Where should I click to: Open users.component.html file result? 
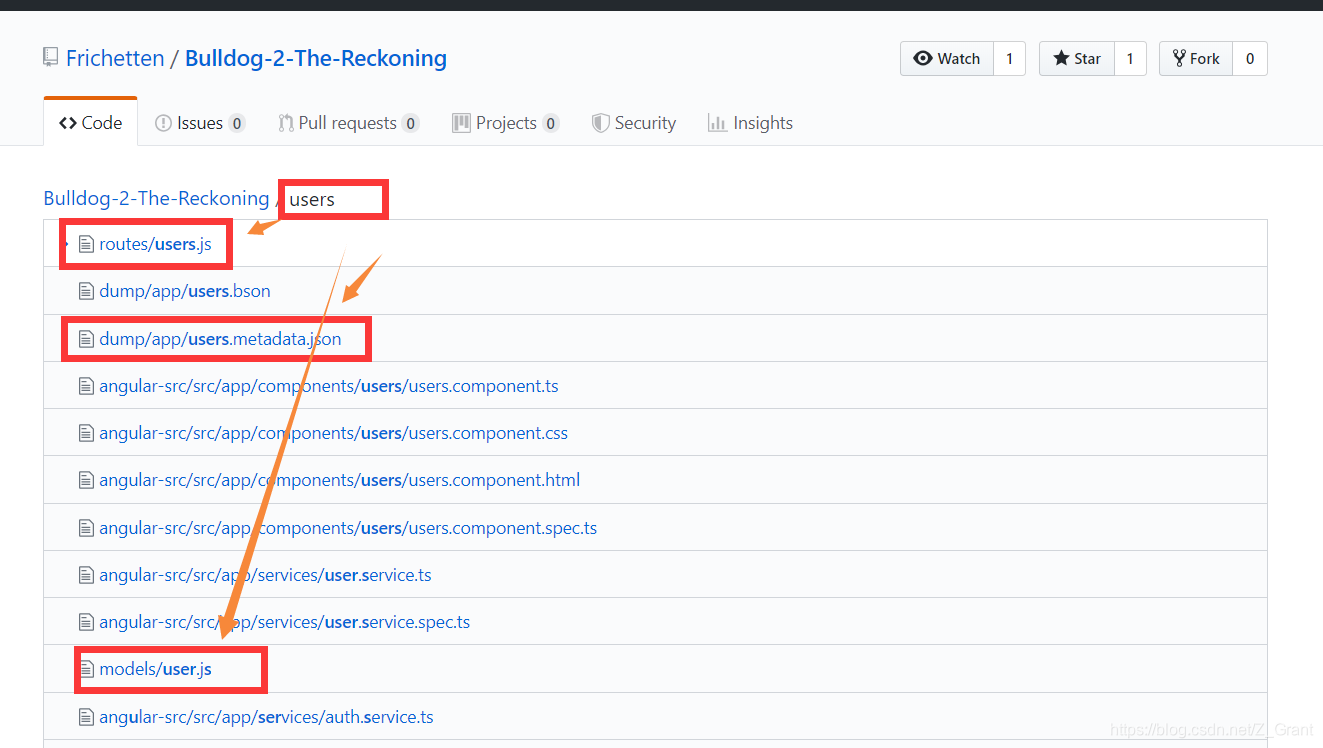[x=339, y=480]
